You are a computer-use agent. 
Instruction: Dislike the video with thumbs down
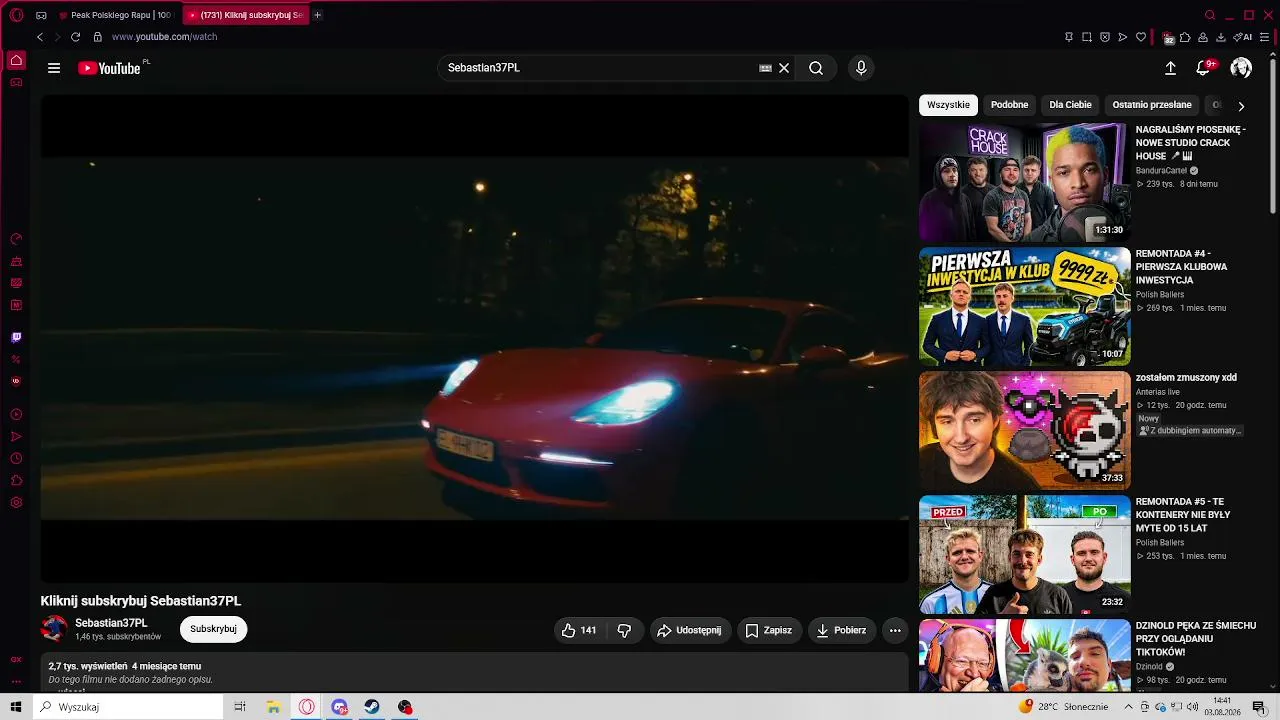(624, 630)
